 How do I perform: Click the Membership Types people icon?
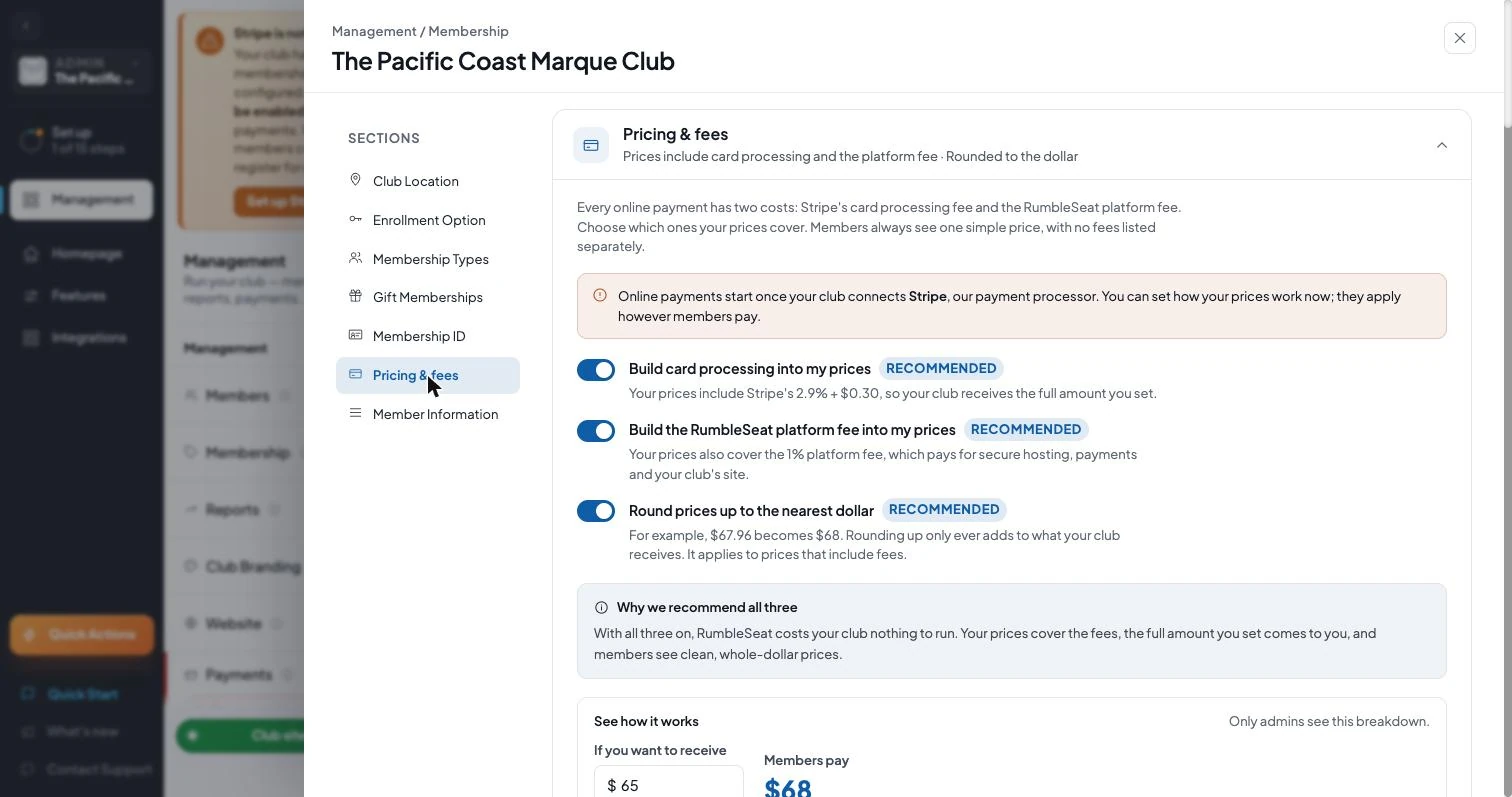[355, 258]
